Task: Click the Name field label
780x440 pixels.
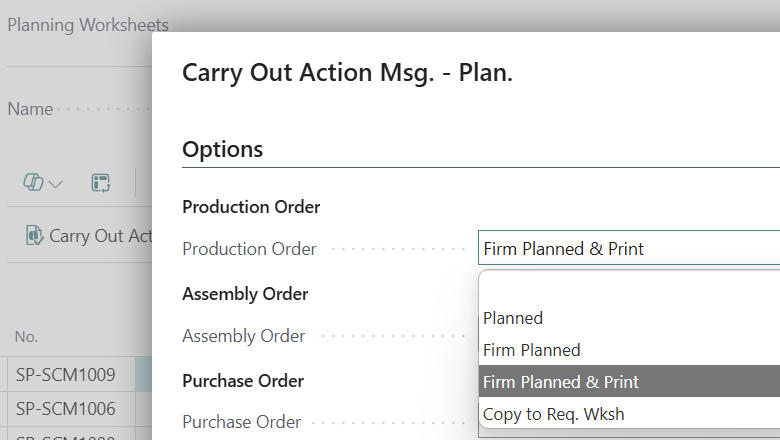Action: tap(31, 109)
